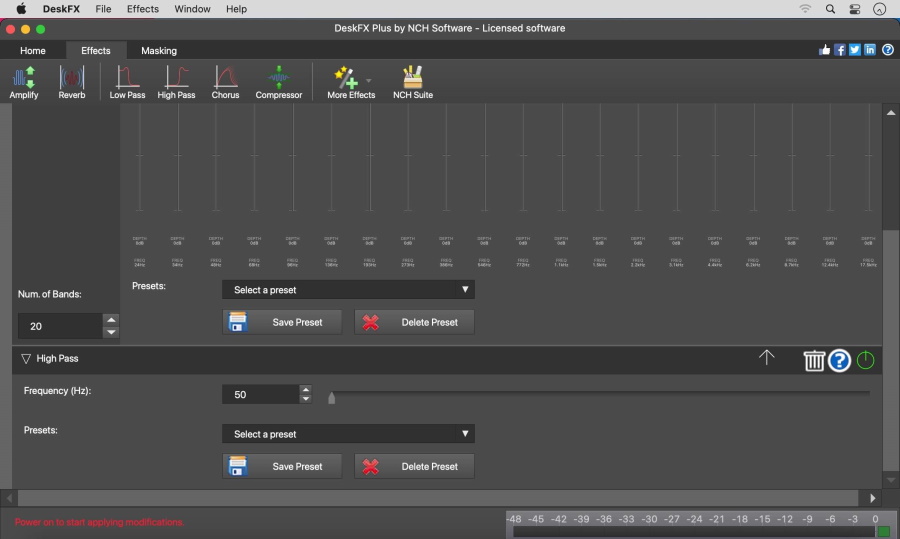Viewport: 900px width, 539px height.
Task: Increase the High Pass frequency value
Action: (x=305, y=390)
